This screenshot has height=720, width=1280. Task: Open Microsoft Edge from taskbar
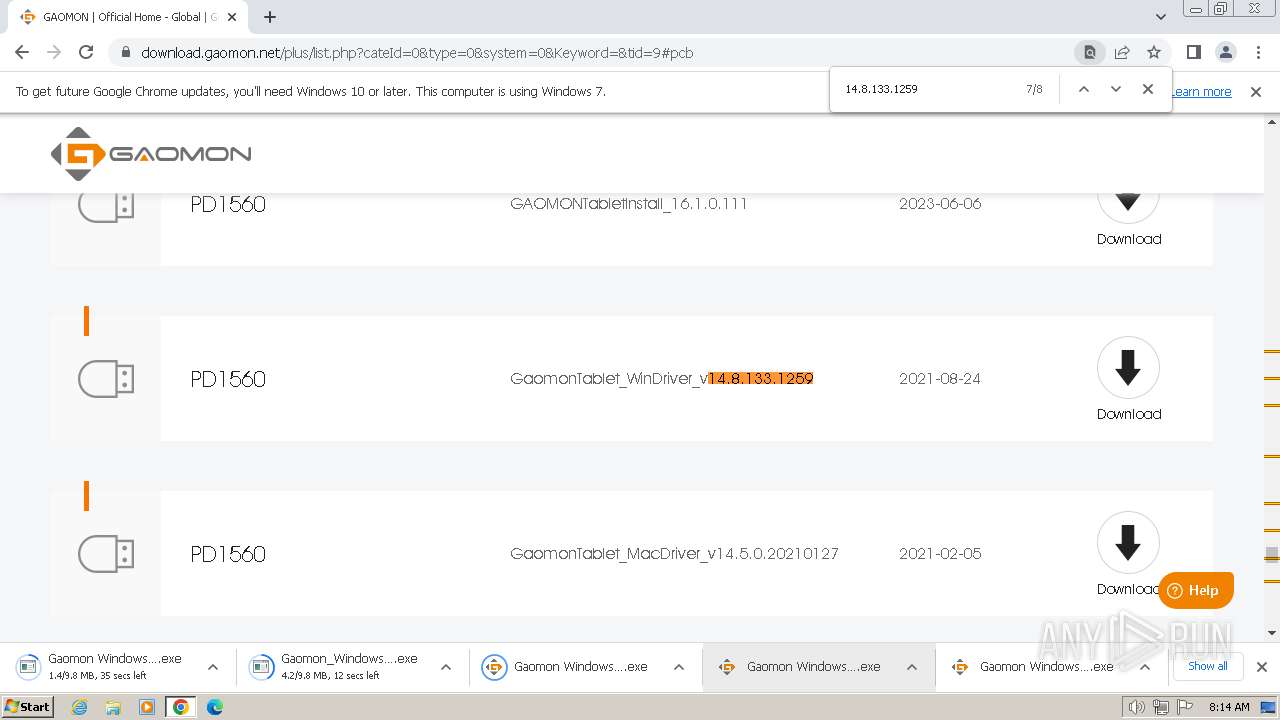[215, 707]
